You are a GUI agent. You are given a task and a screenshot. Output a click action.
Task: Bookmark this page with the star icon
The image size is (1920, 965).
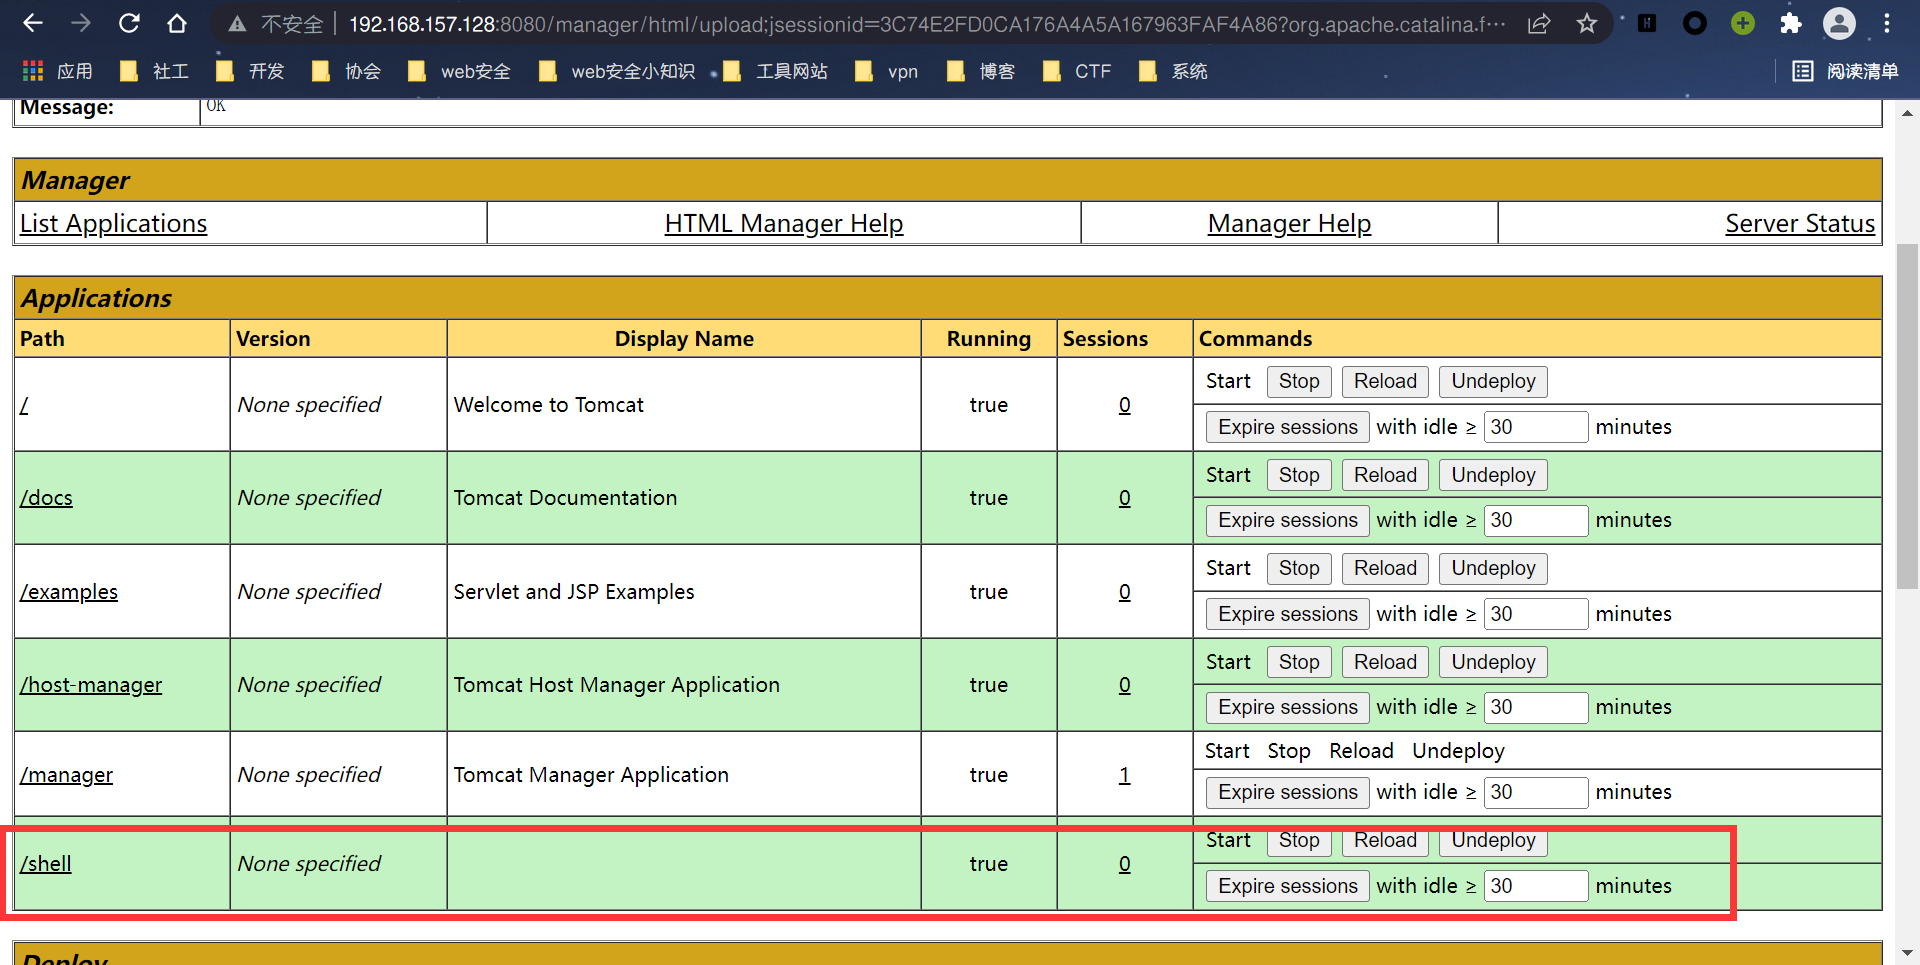(x=1587, y=24)
